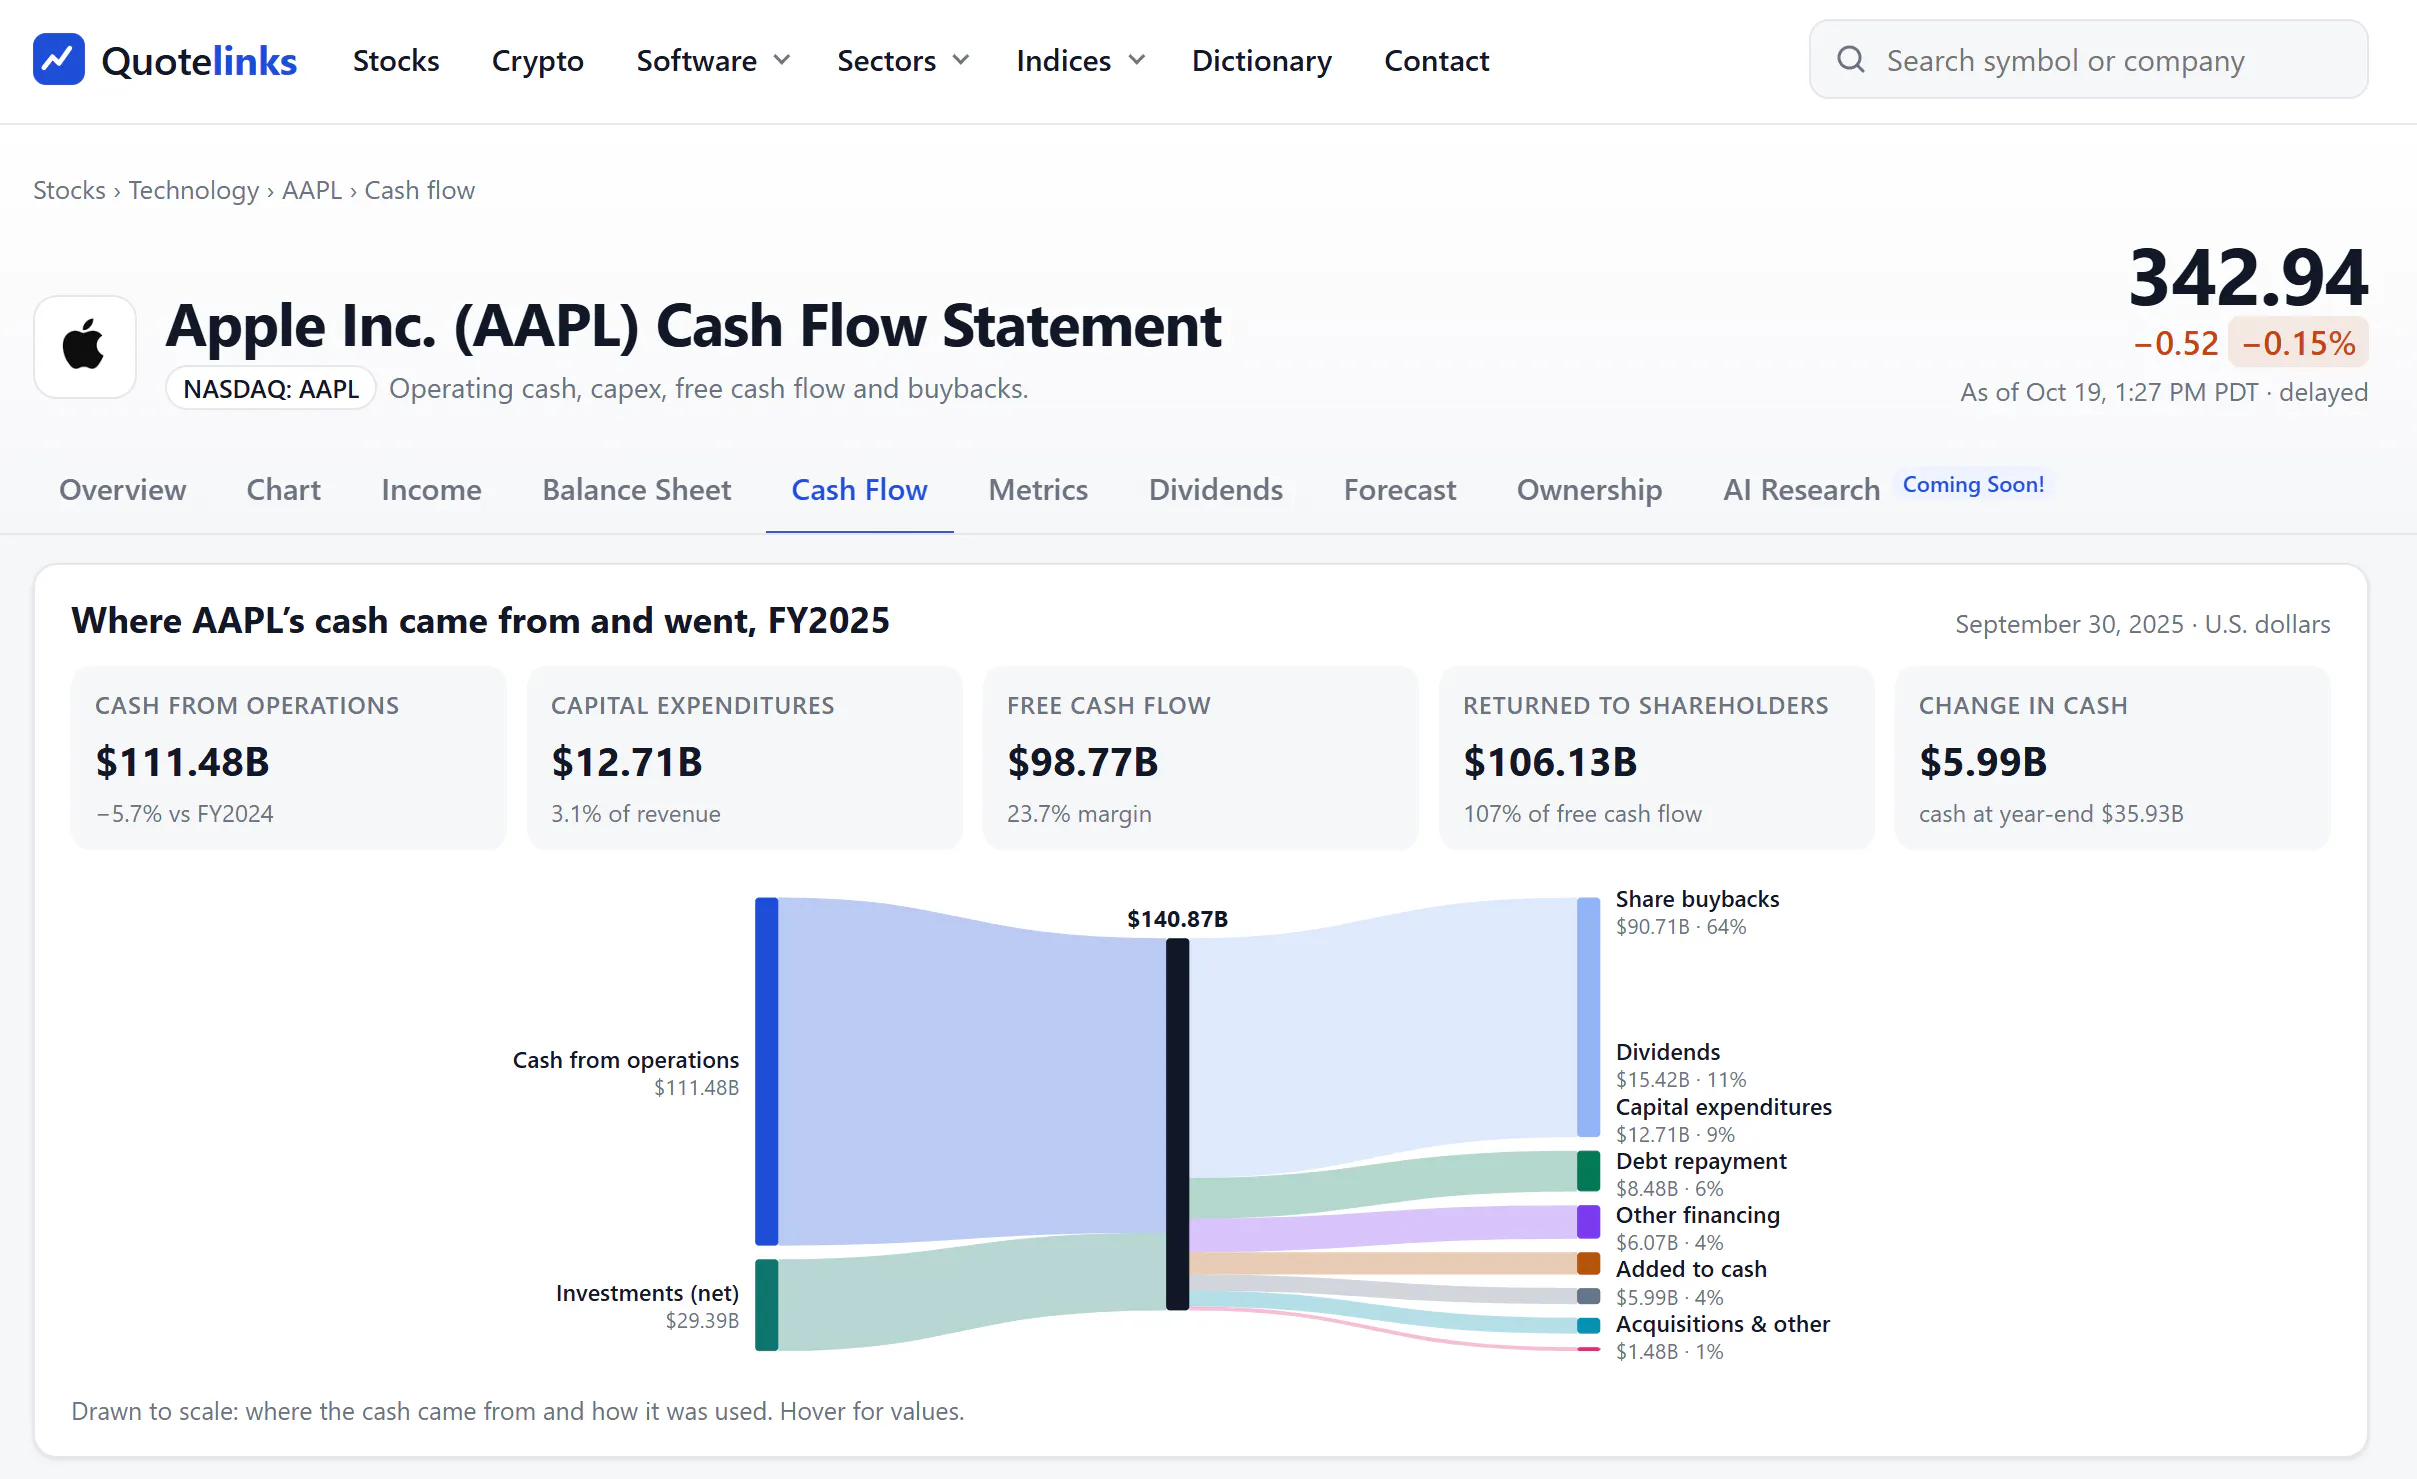Go to AAPL in the breadcrumb
Viewport: 2417px width, 1479px height.
(x=312, y=190)
